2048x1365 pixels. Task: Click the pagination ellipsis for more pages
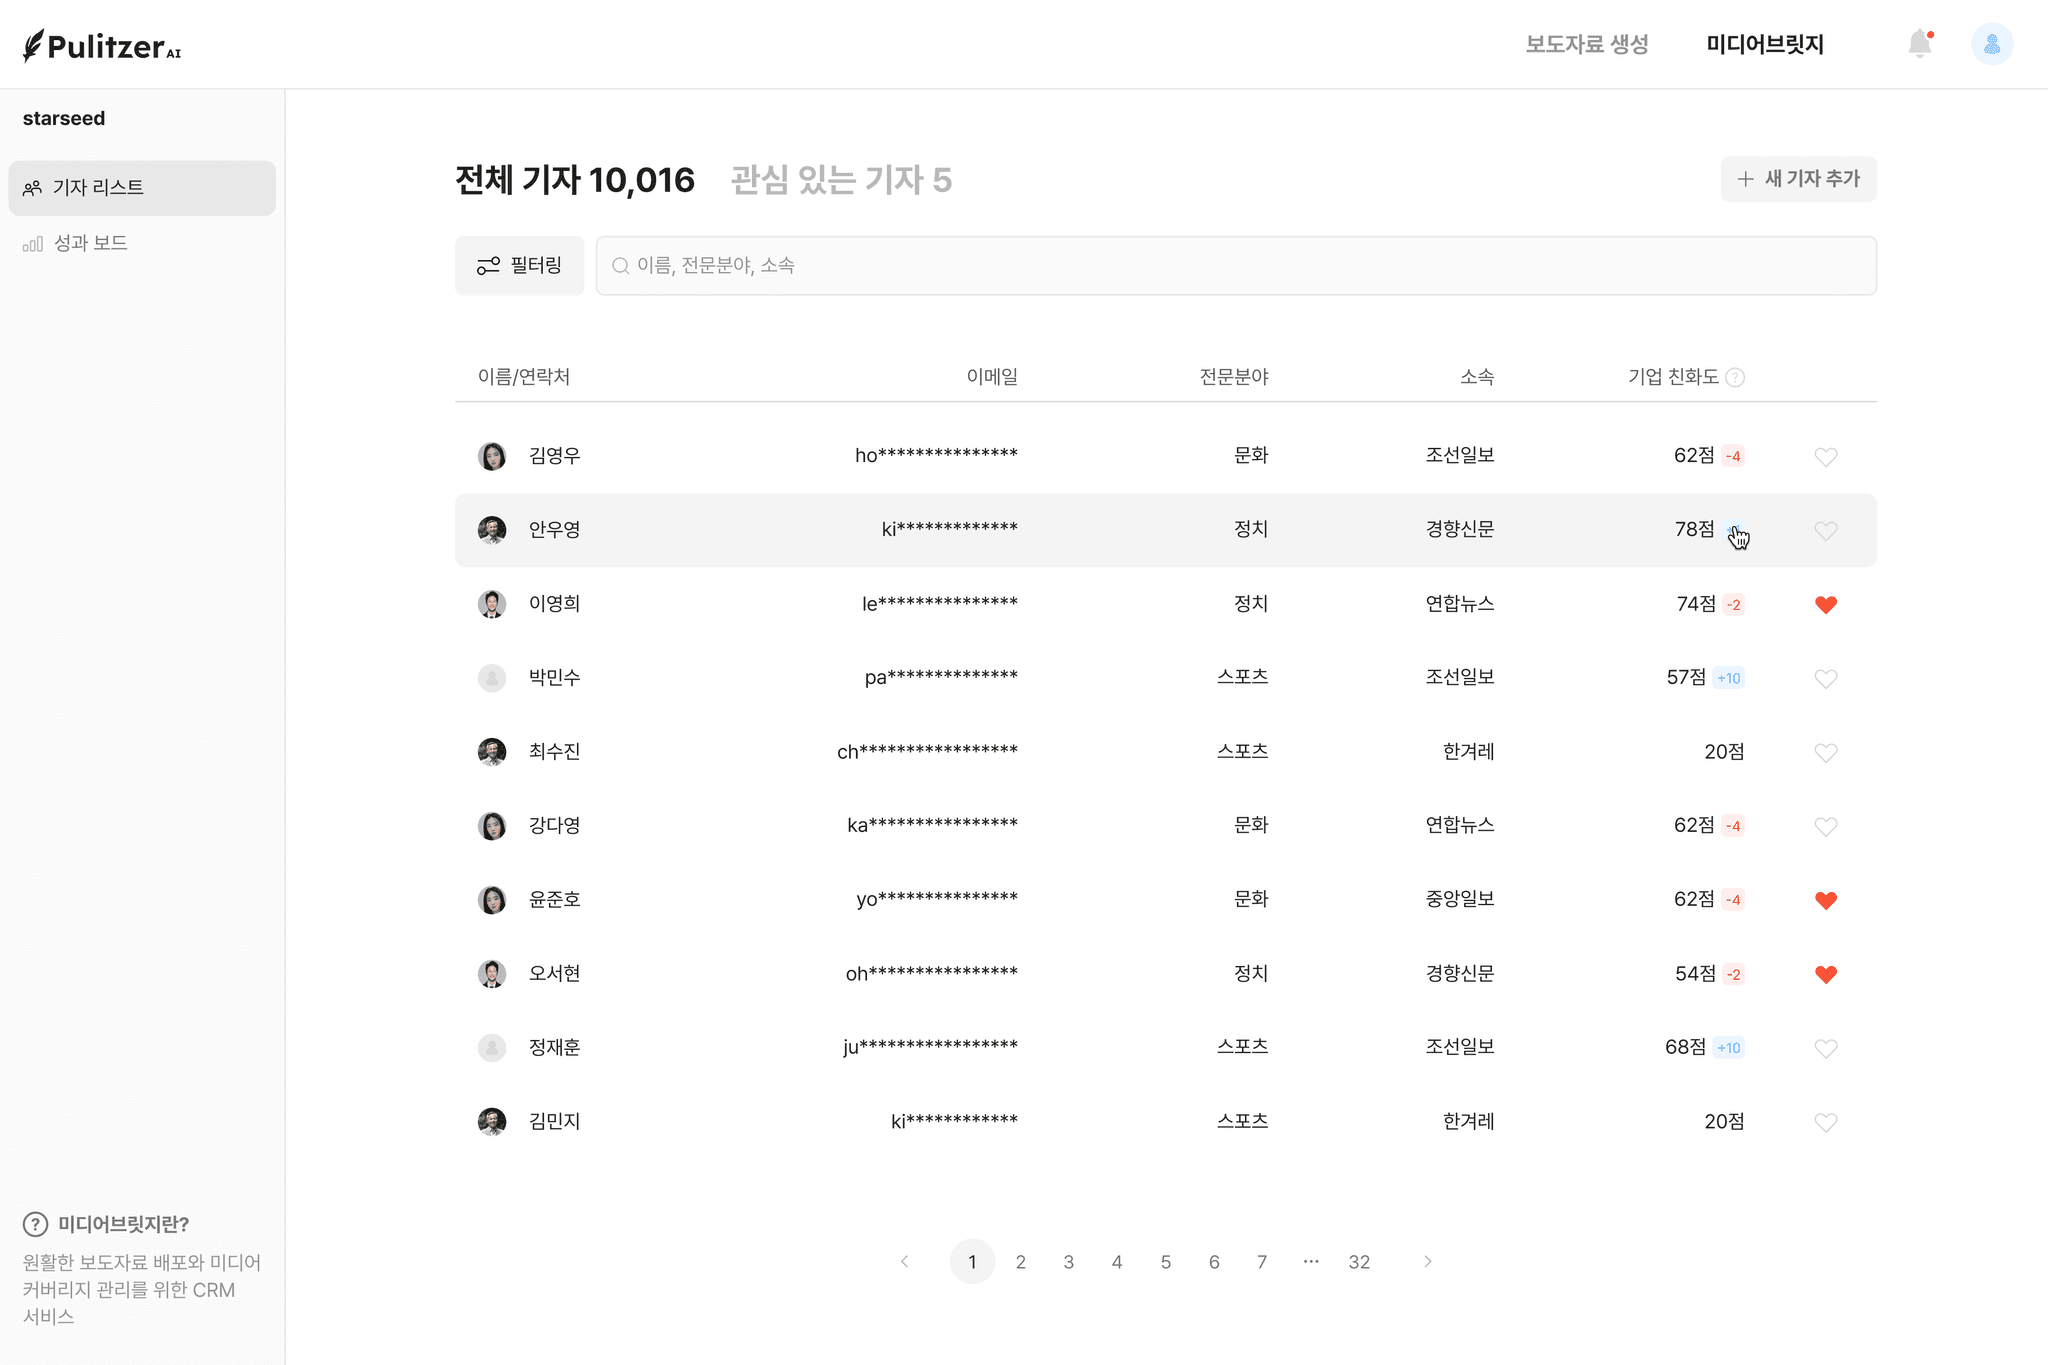click(1311, 1262)
